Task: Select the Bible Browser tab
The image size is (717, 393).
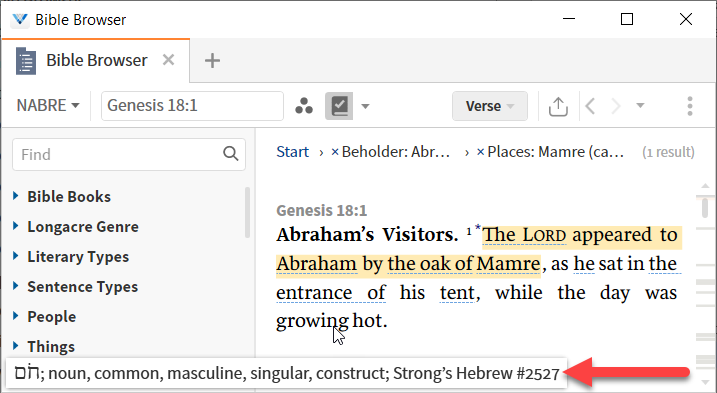Action: [96, 60]
